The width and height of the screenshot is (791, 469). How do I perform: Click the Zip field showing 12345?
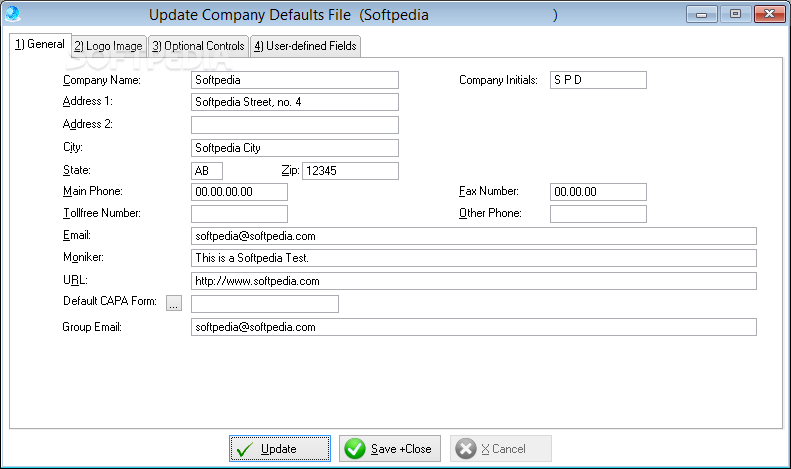[350, 171]
